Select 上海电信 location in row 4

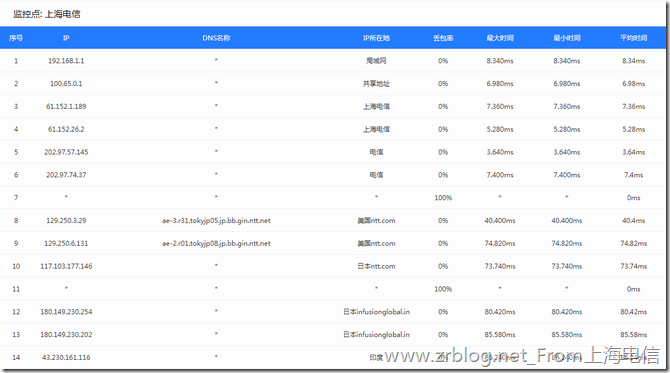376,129
